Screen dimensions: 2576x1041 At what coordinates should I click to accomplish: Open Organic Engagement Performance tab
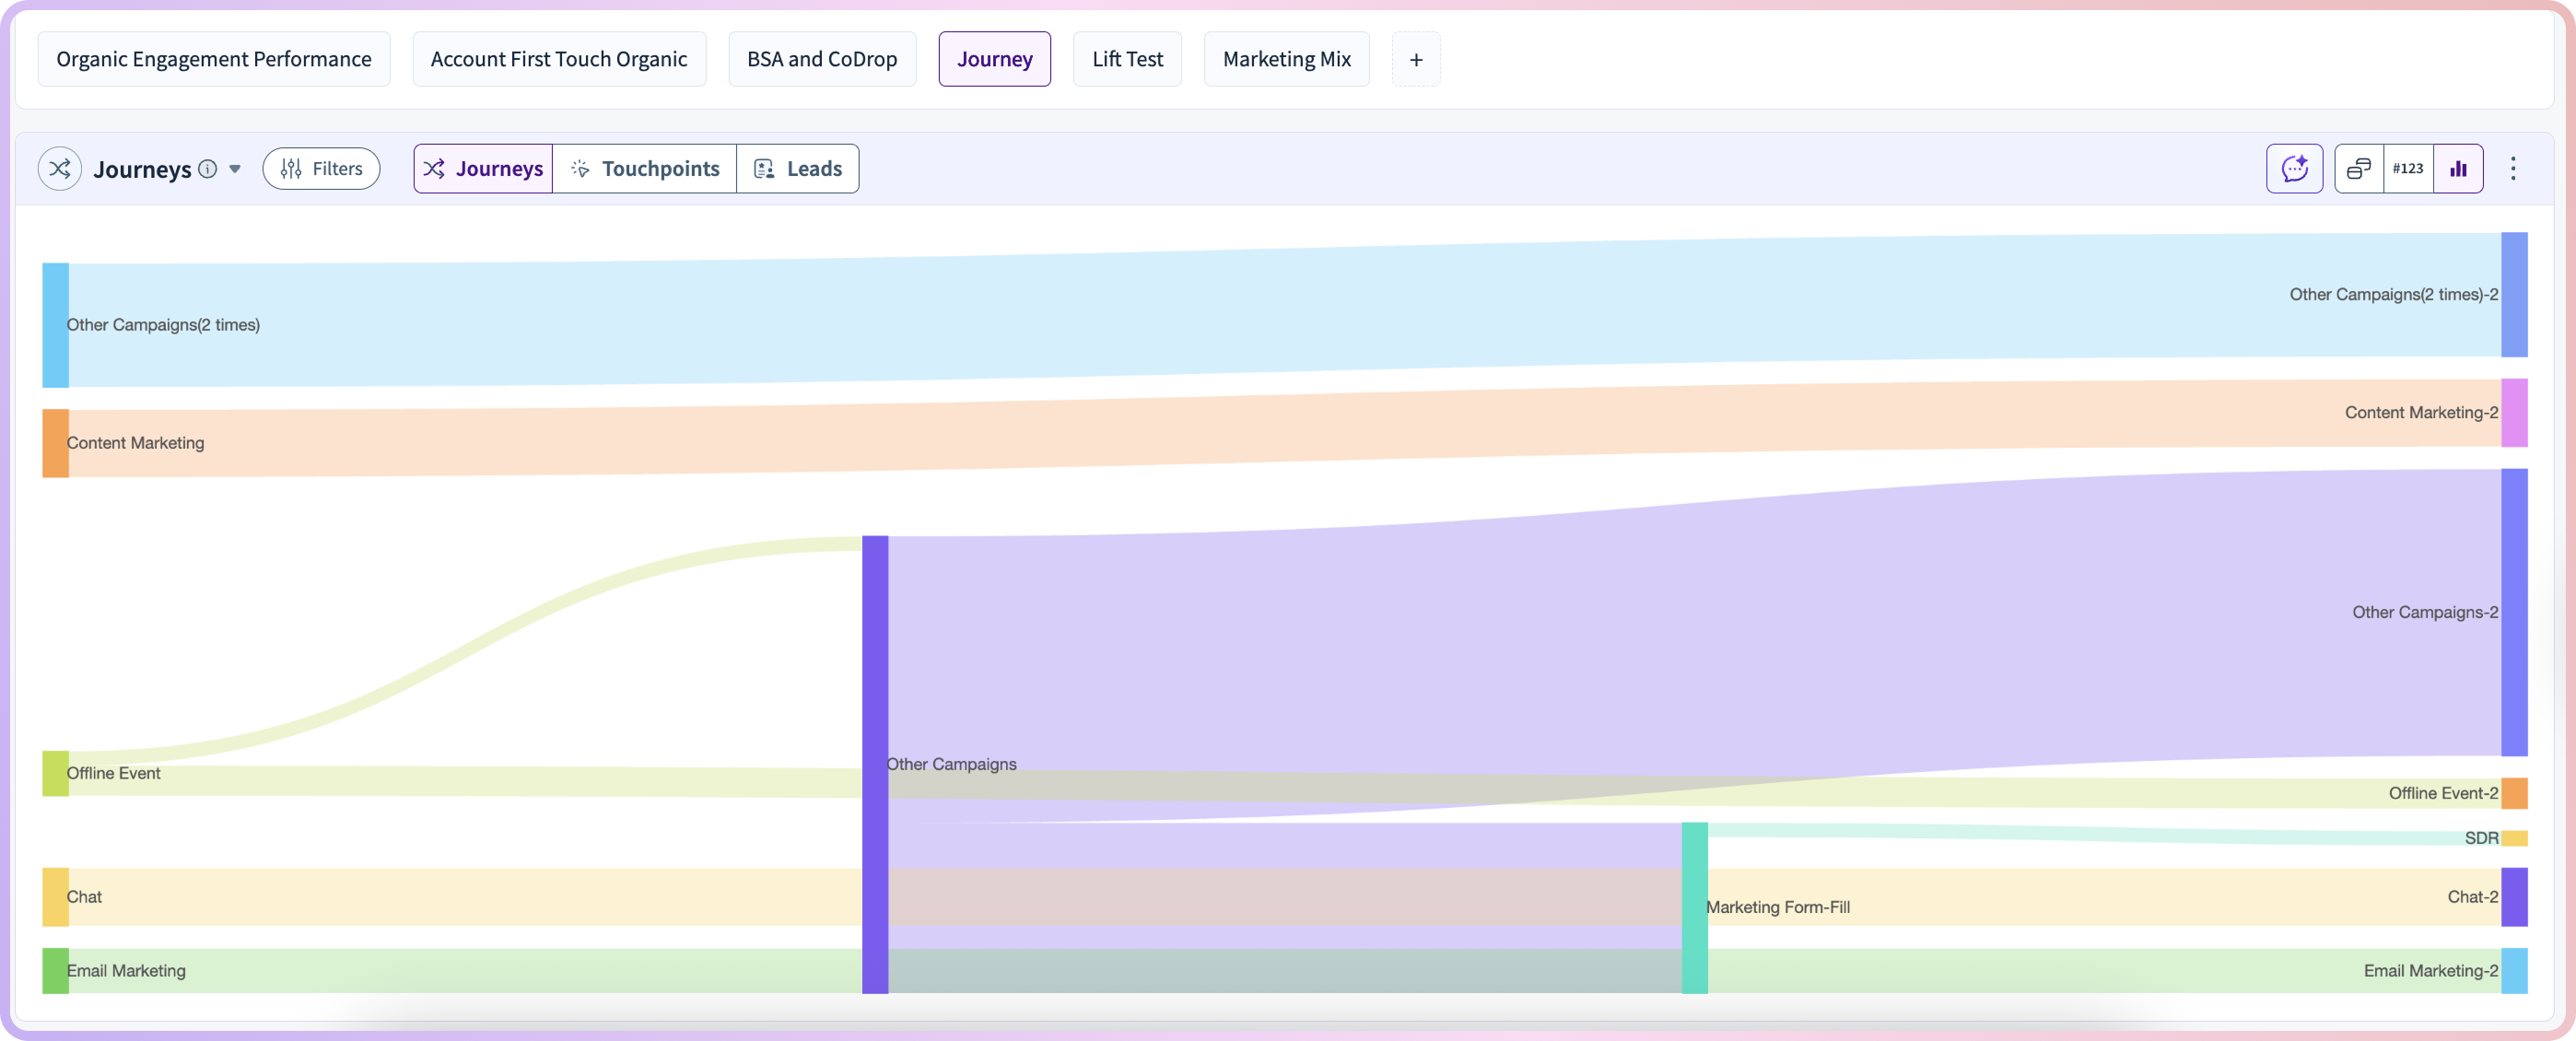click(x=214, y=59)
